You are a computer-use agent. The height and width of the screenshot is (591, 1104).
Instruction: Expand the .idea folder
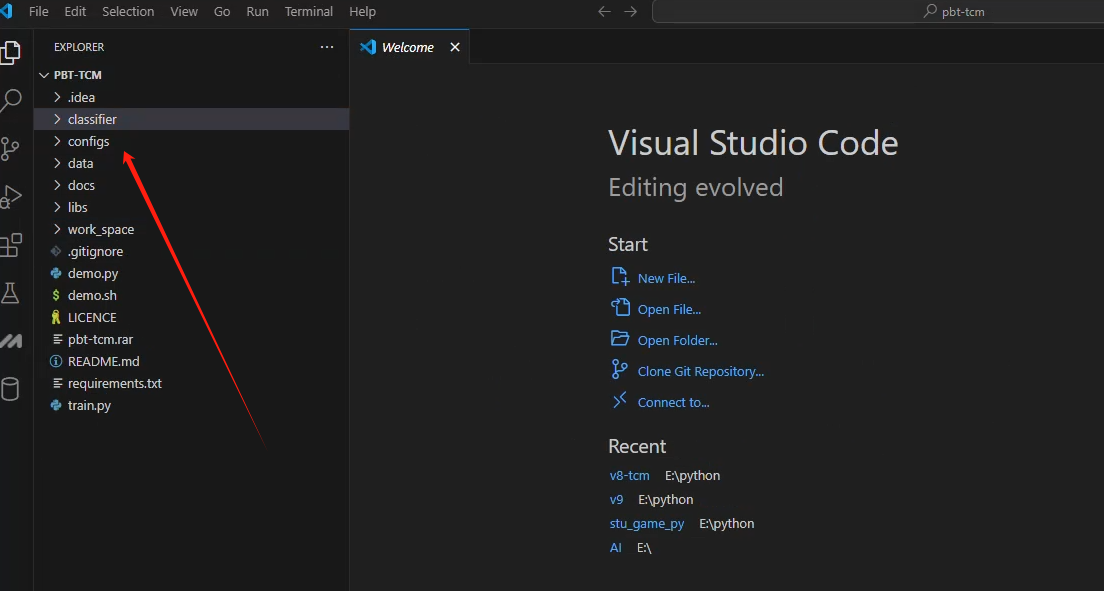point(58,97)
